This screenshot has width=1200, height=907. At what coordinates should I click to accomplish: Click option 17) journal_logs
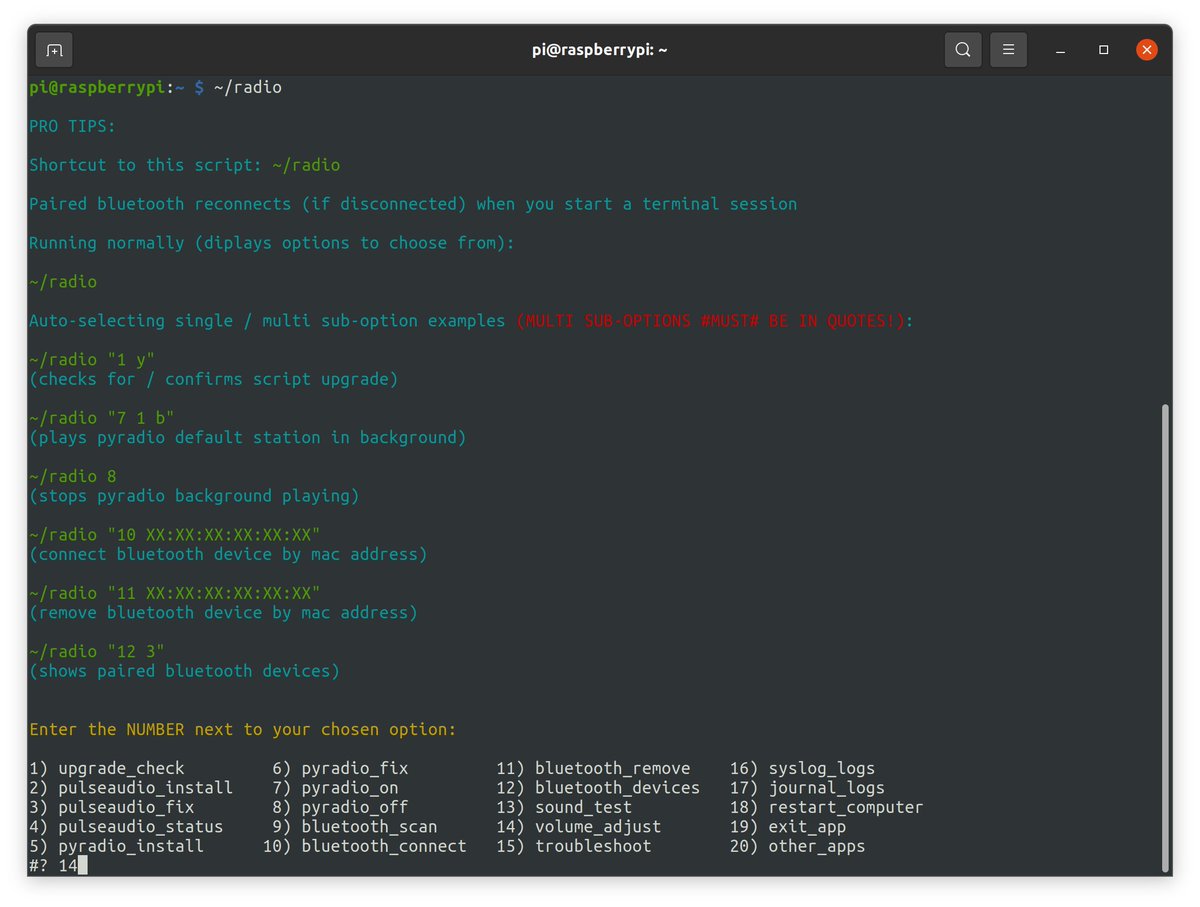click(x=808, y=788)
